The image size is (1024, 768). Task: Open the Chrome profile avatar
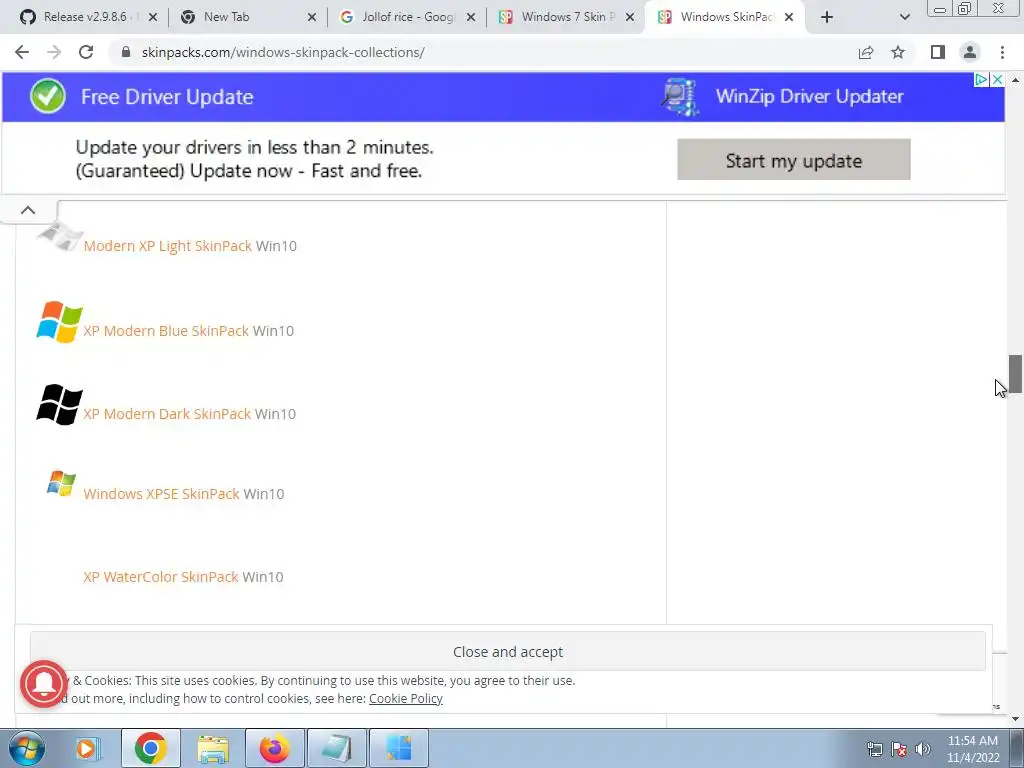970,52
